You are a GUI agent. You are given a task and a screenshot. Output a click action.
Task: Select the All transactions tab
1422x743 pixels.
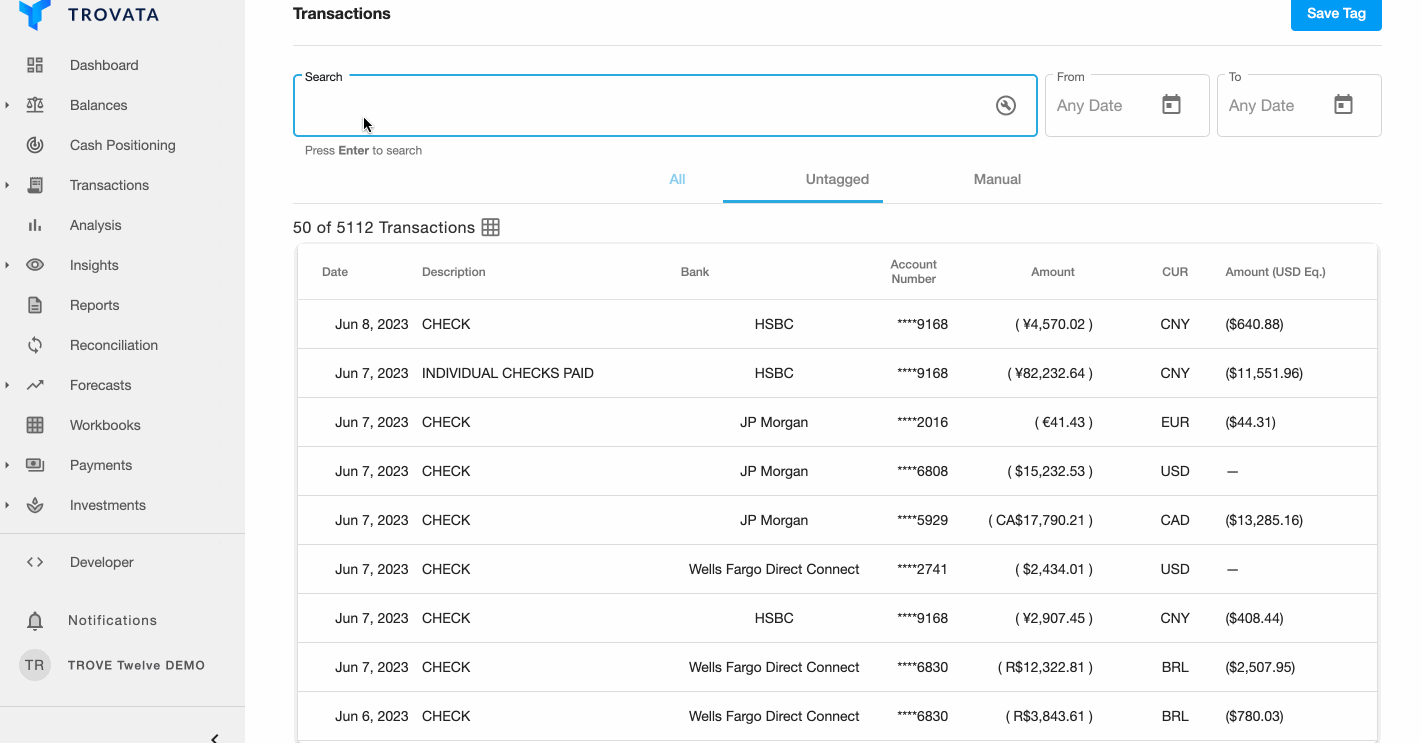pyautogui.click(x=677, y=179)
